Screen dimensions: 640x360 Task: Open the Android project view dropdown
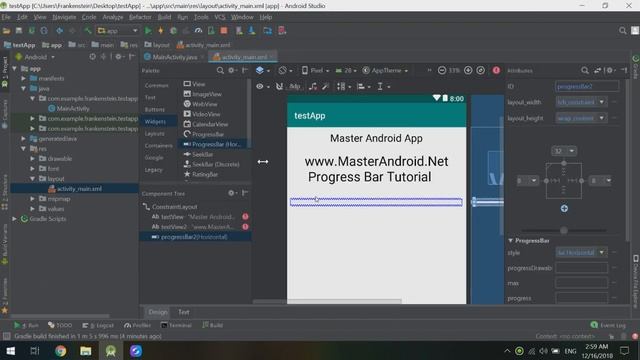pos(35,57)
